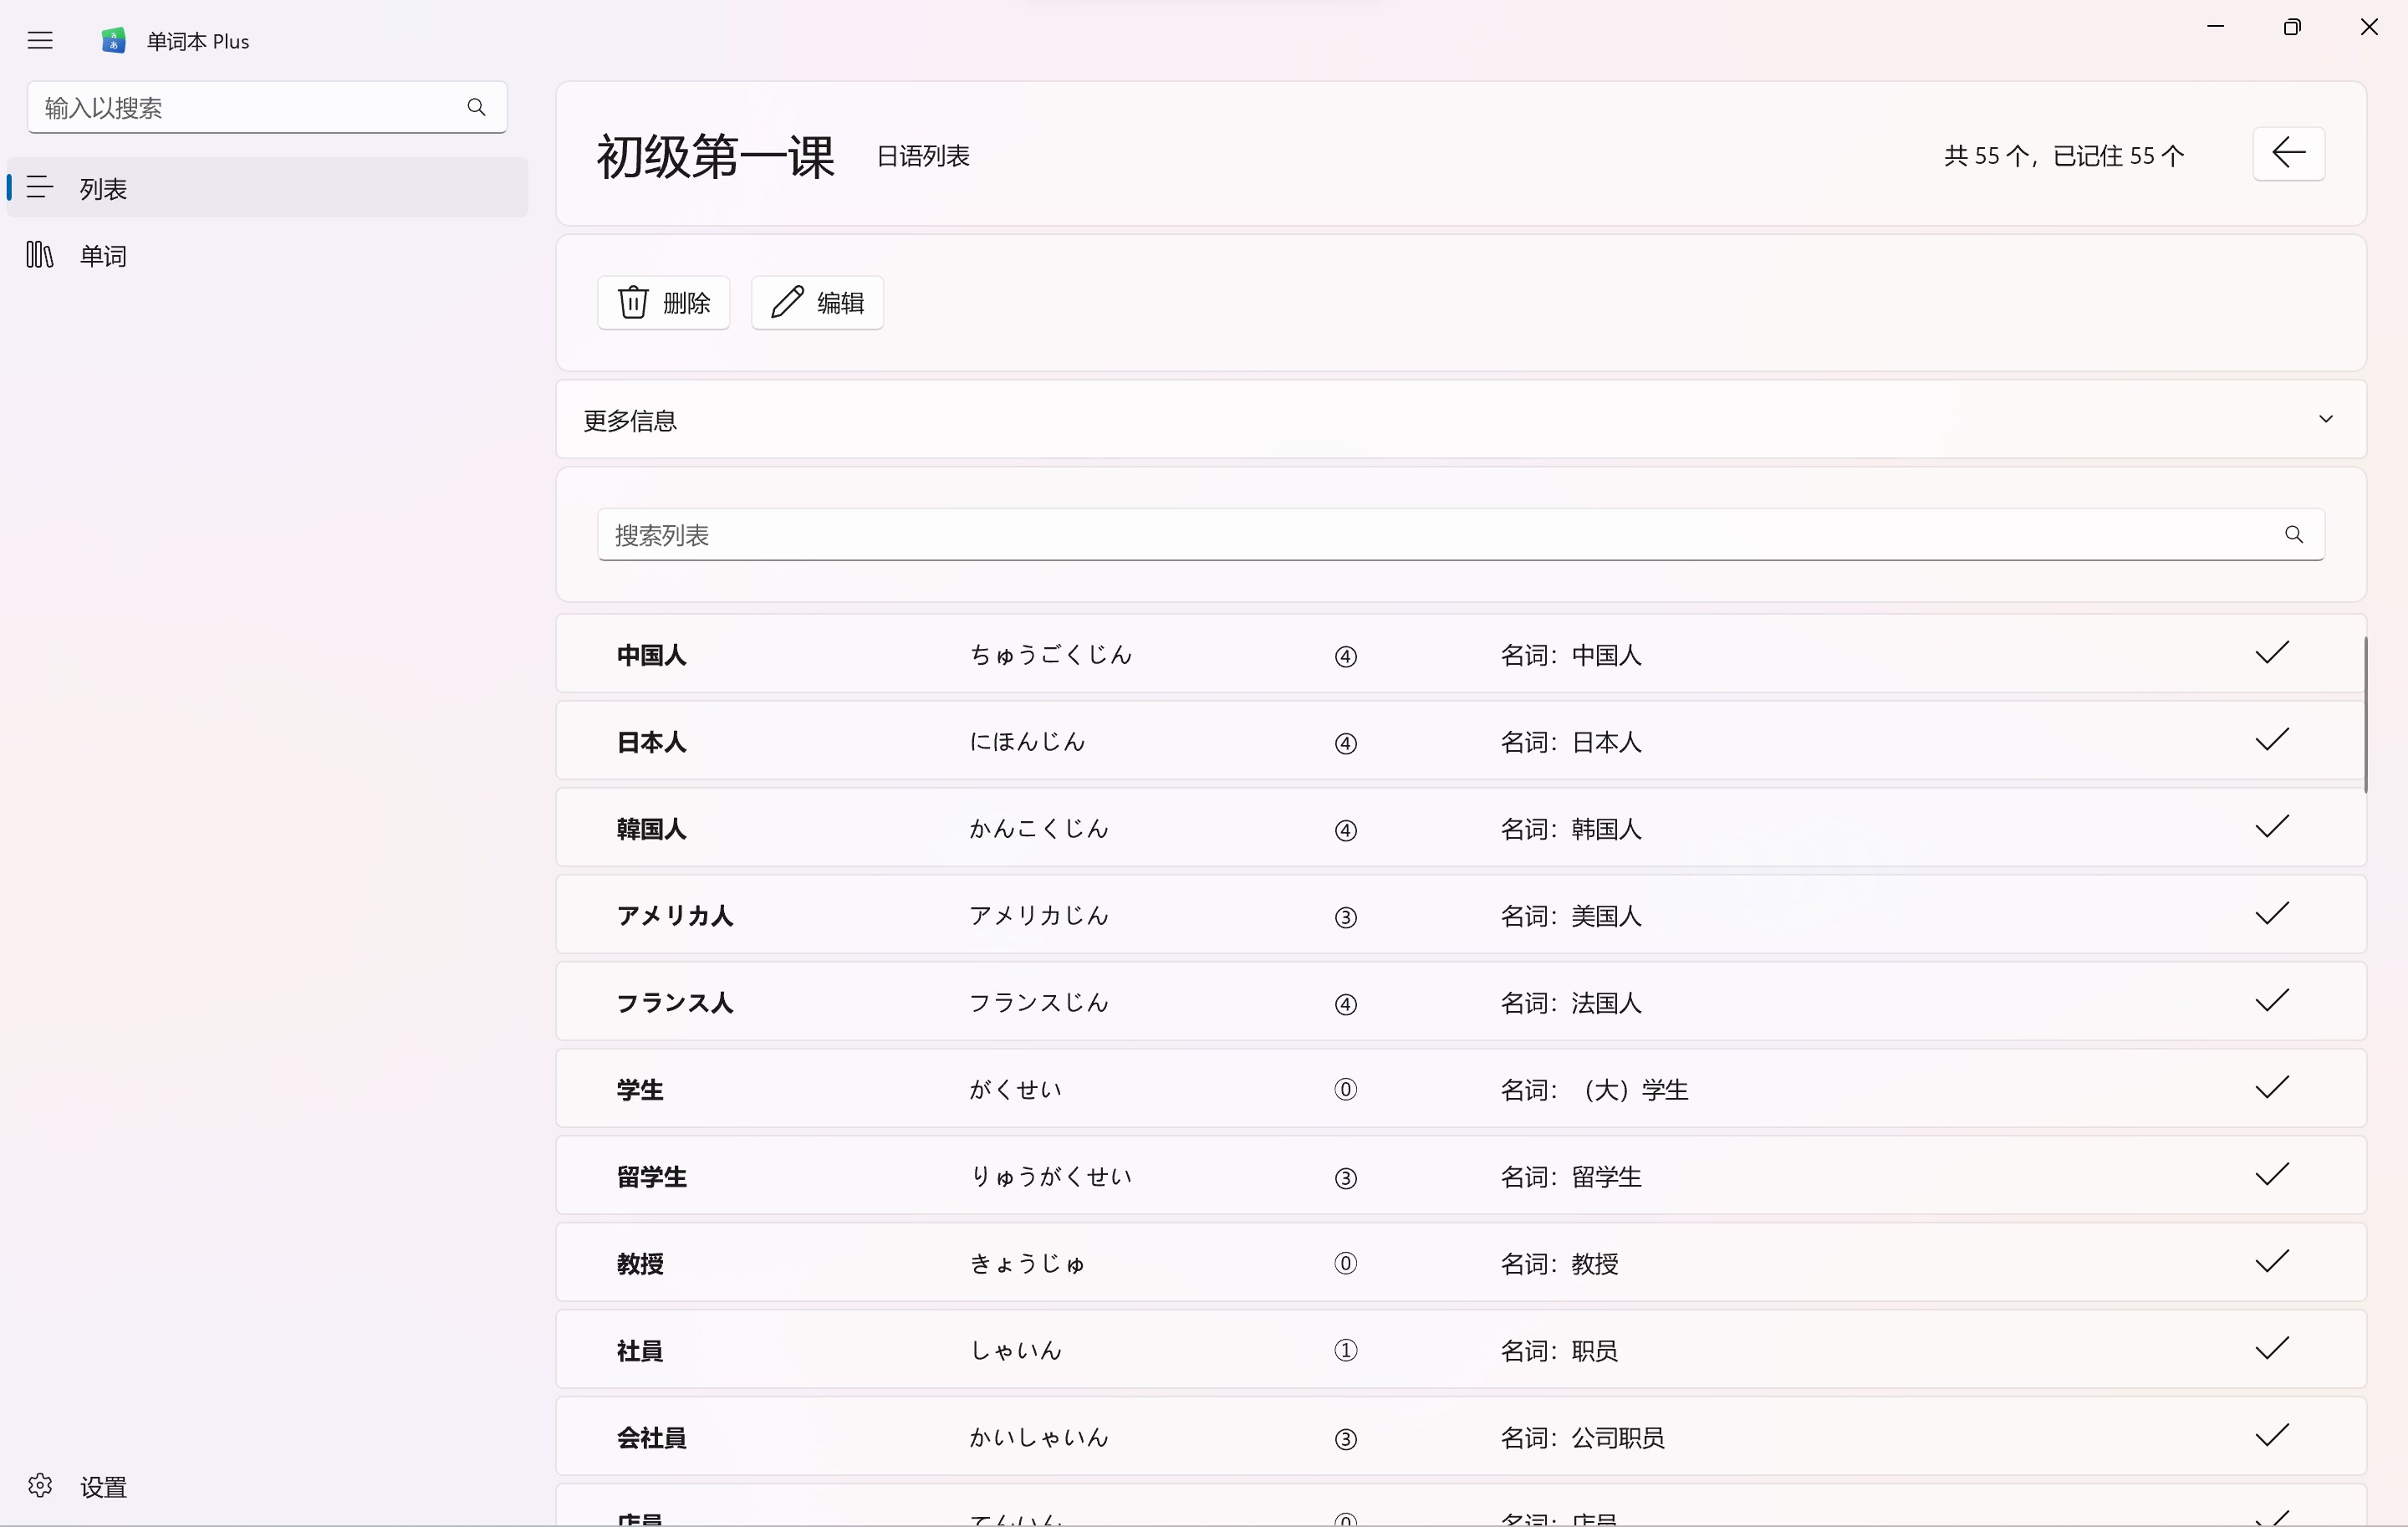Viewport: 2408px width, 1527px height.
Task: Click the 单词本 Plus app logo
Action: (x=113, y=41)
